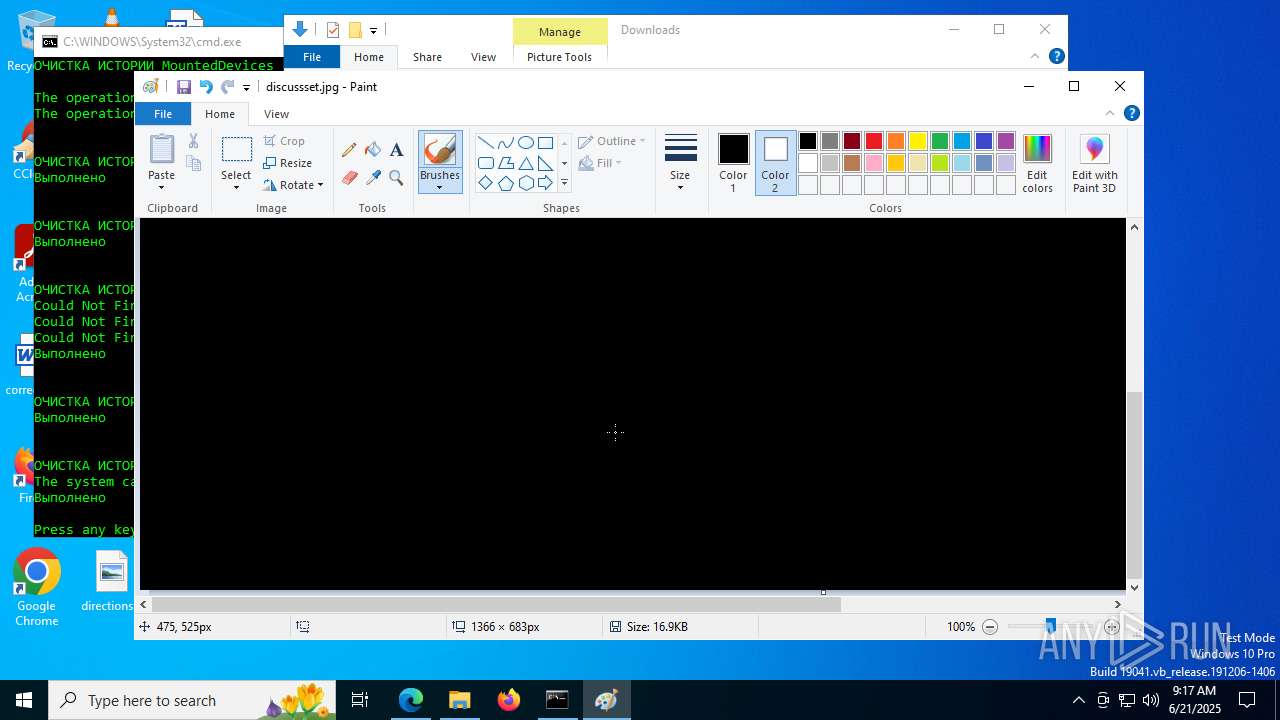Click the Type here to search box
Viewport: 1280px width, 720px height.
[x=192, y=700]
